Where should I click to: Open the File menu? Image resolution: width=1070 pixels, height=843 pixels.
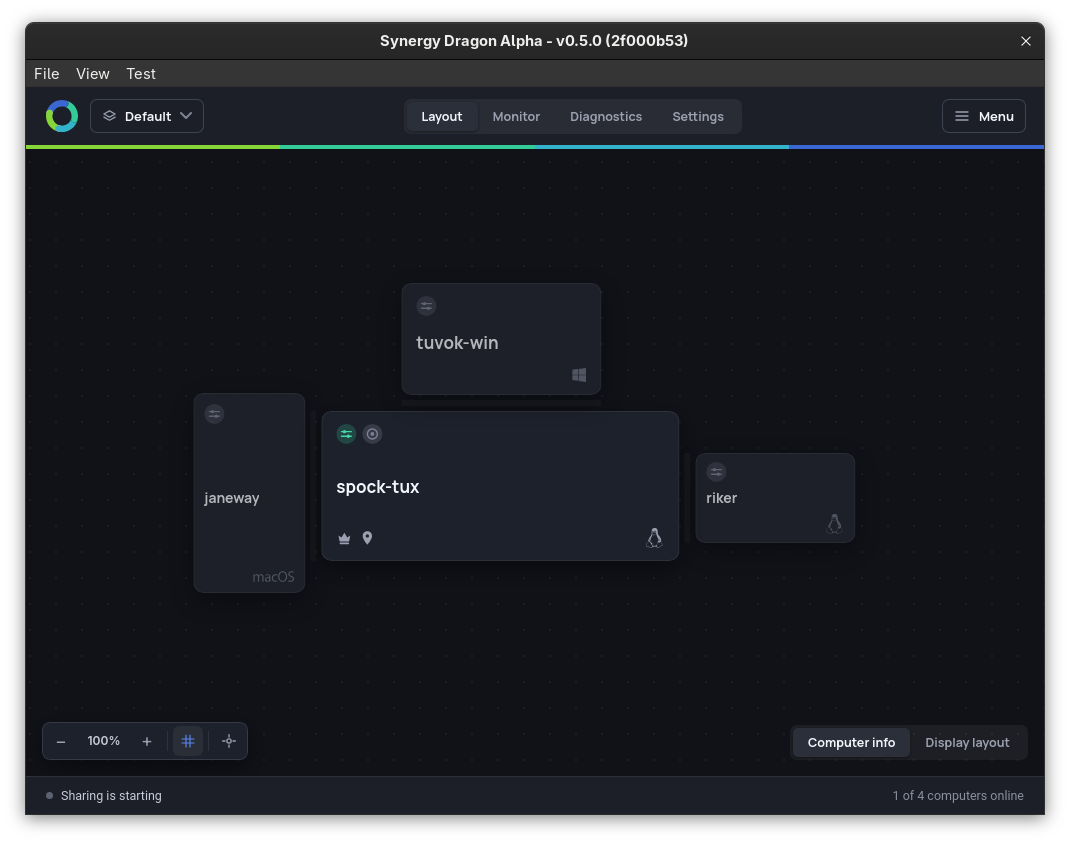[x=46, y=74]
